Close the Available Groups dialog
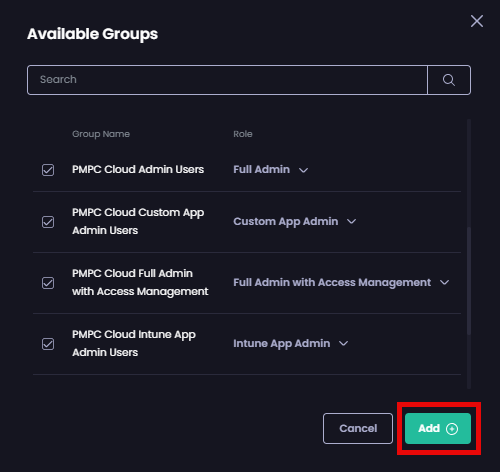 477,21
